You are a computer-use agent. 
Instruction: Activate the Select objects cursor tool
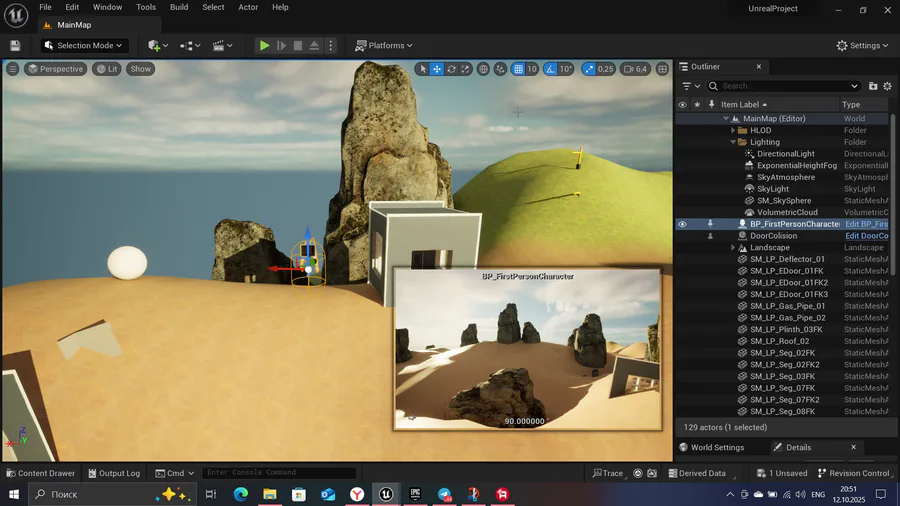[422, 69]
